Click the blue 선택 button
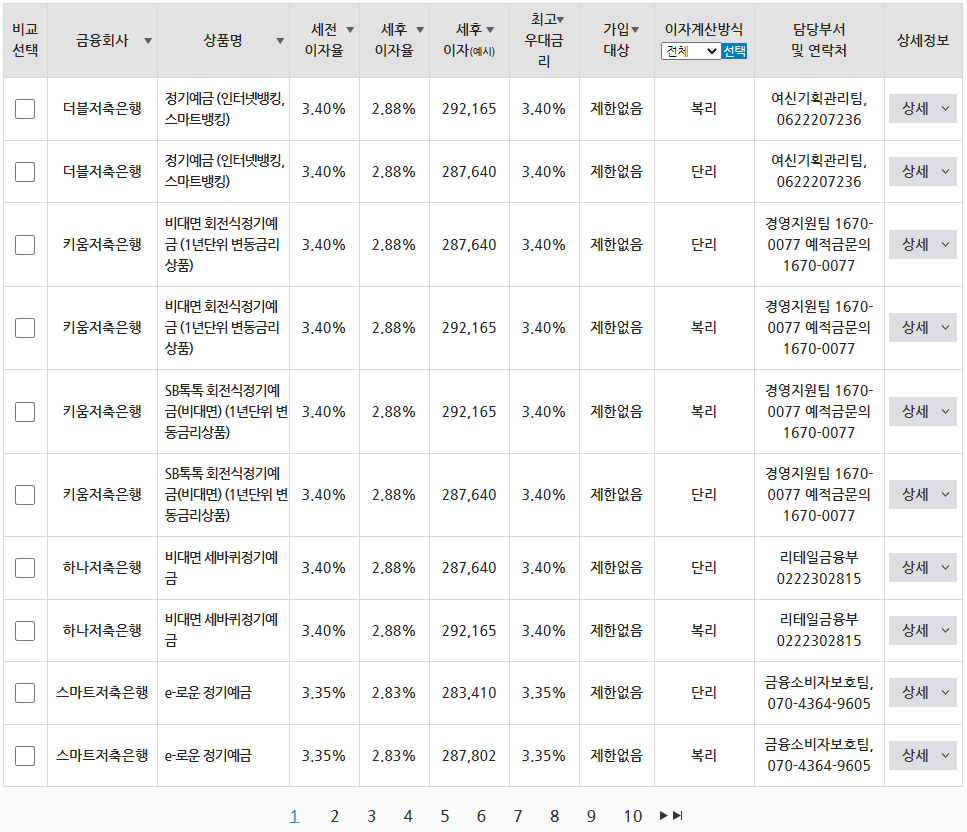 point(734,51)
